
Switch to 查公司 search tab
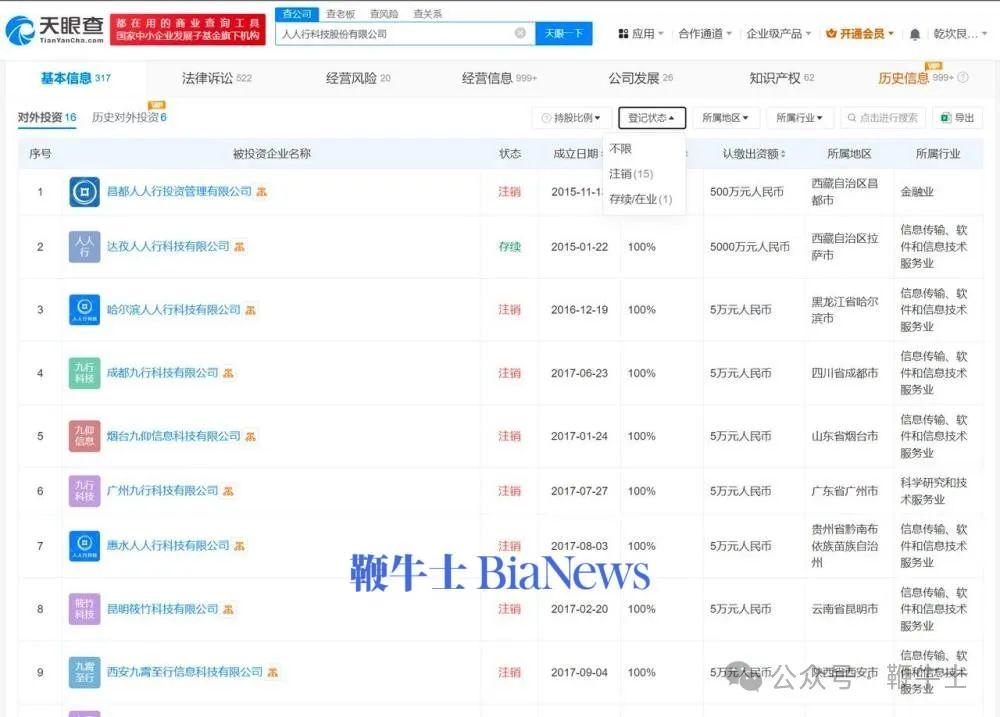pos(297,13)
